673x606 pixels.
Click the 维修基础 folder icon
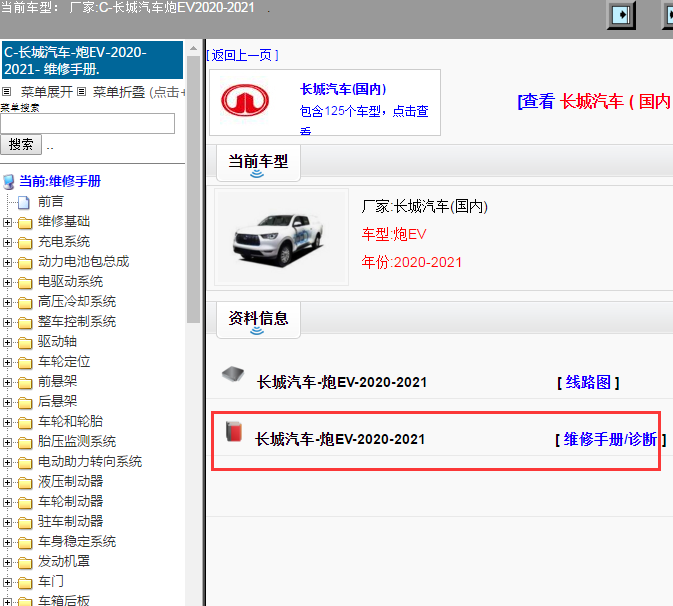point(25,222)
